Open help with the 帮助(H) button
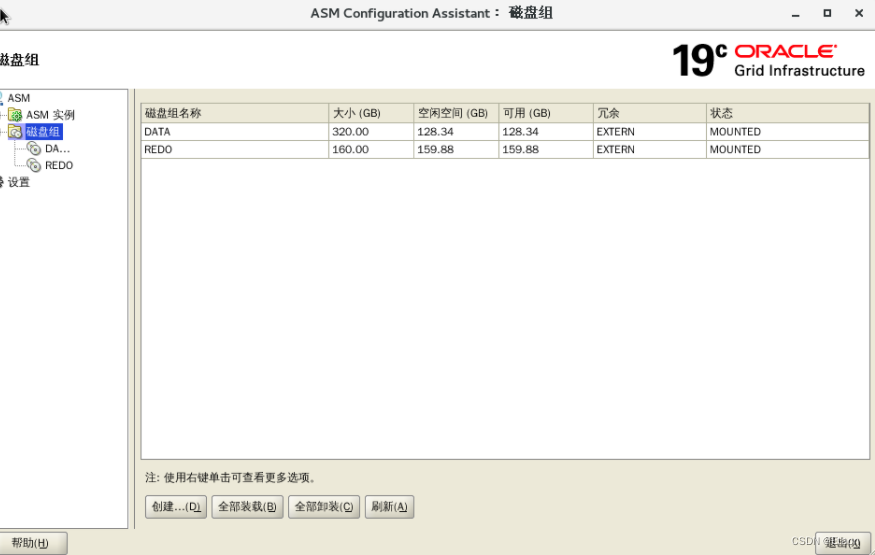Image resolution: width=875 pixels, height=555 pixels. [32, 543]
